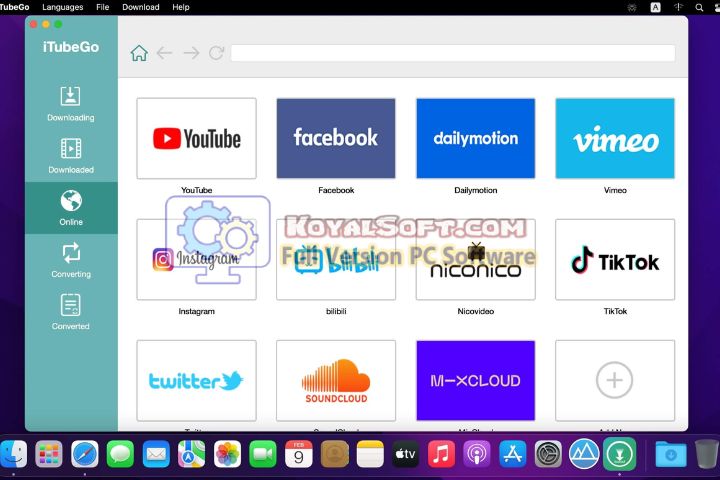The width and height of the screenshot is (720, 480).
Task: Click the Nicovideo label text
Action: click(476, 311)
